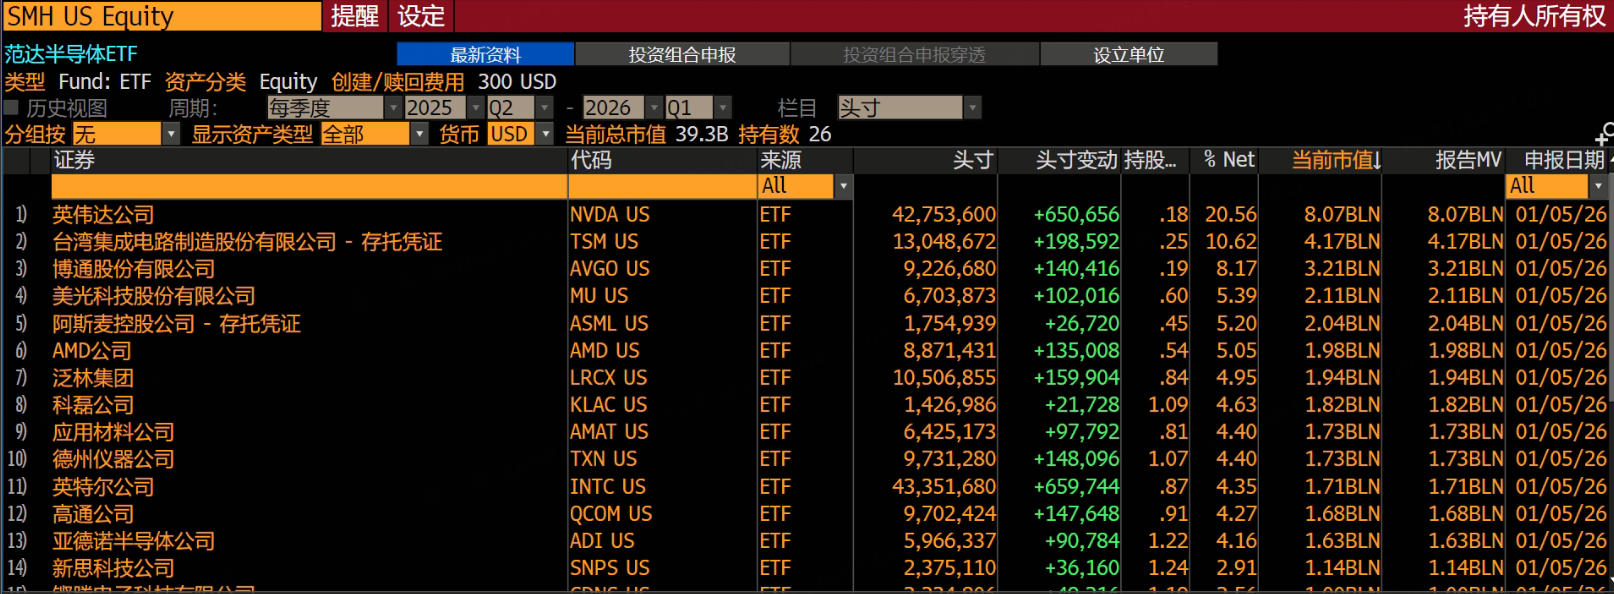Image resolution: width=1614 pixels, height=594 pixels.
Task: Open the 博通股份有限公司 holding
Action: click(133, 269)
